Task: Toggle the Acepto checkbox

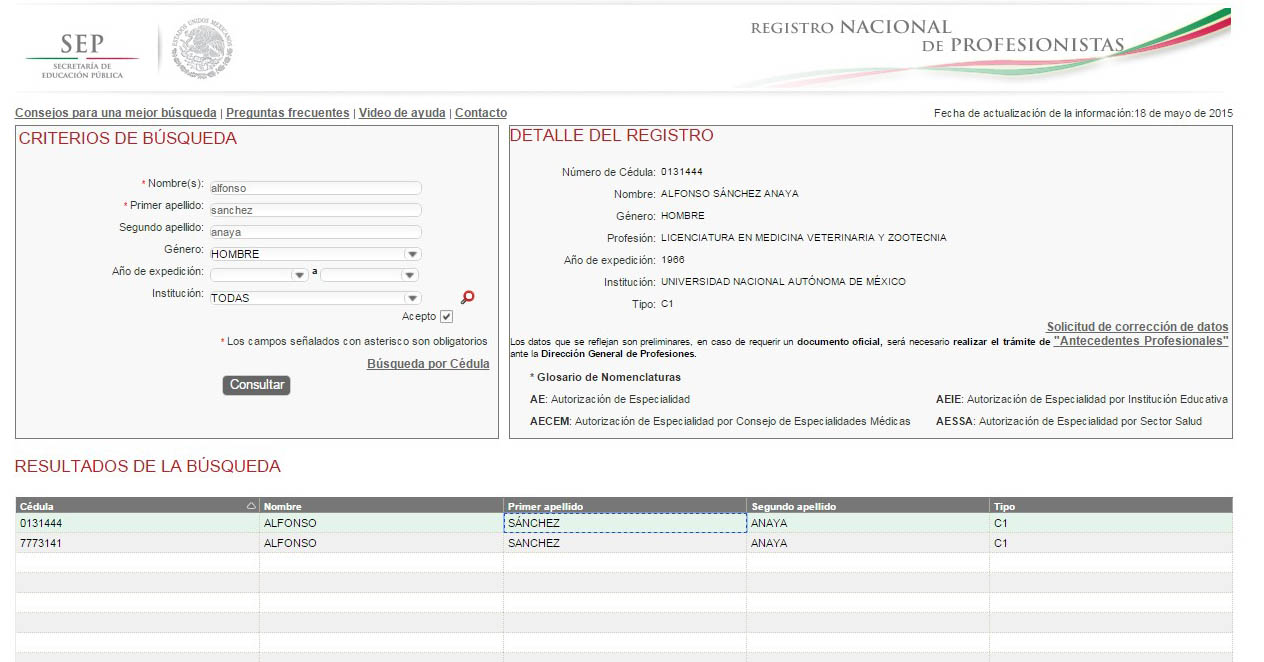Action: pos(446,317)
